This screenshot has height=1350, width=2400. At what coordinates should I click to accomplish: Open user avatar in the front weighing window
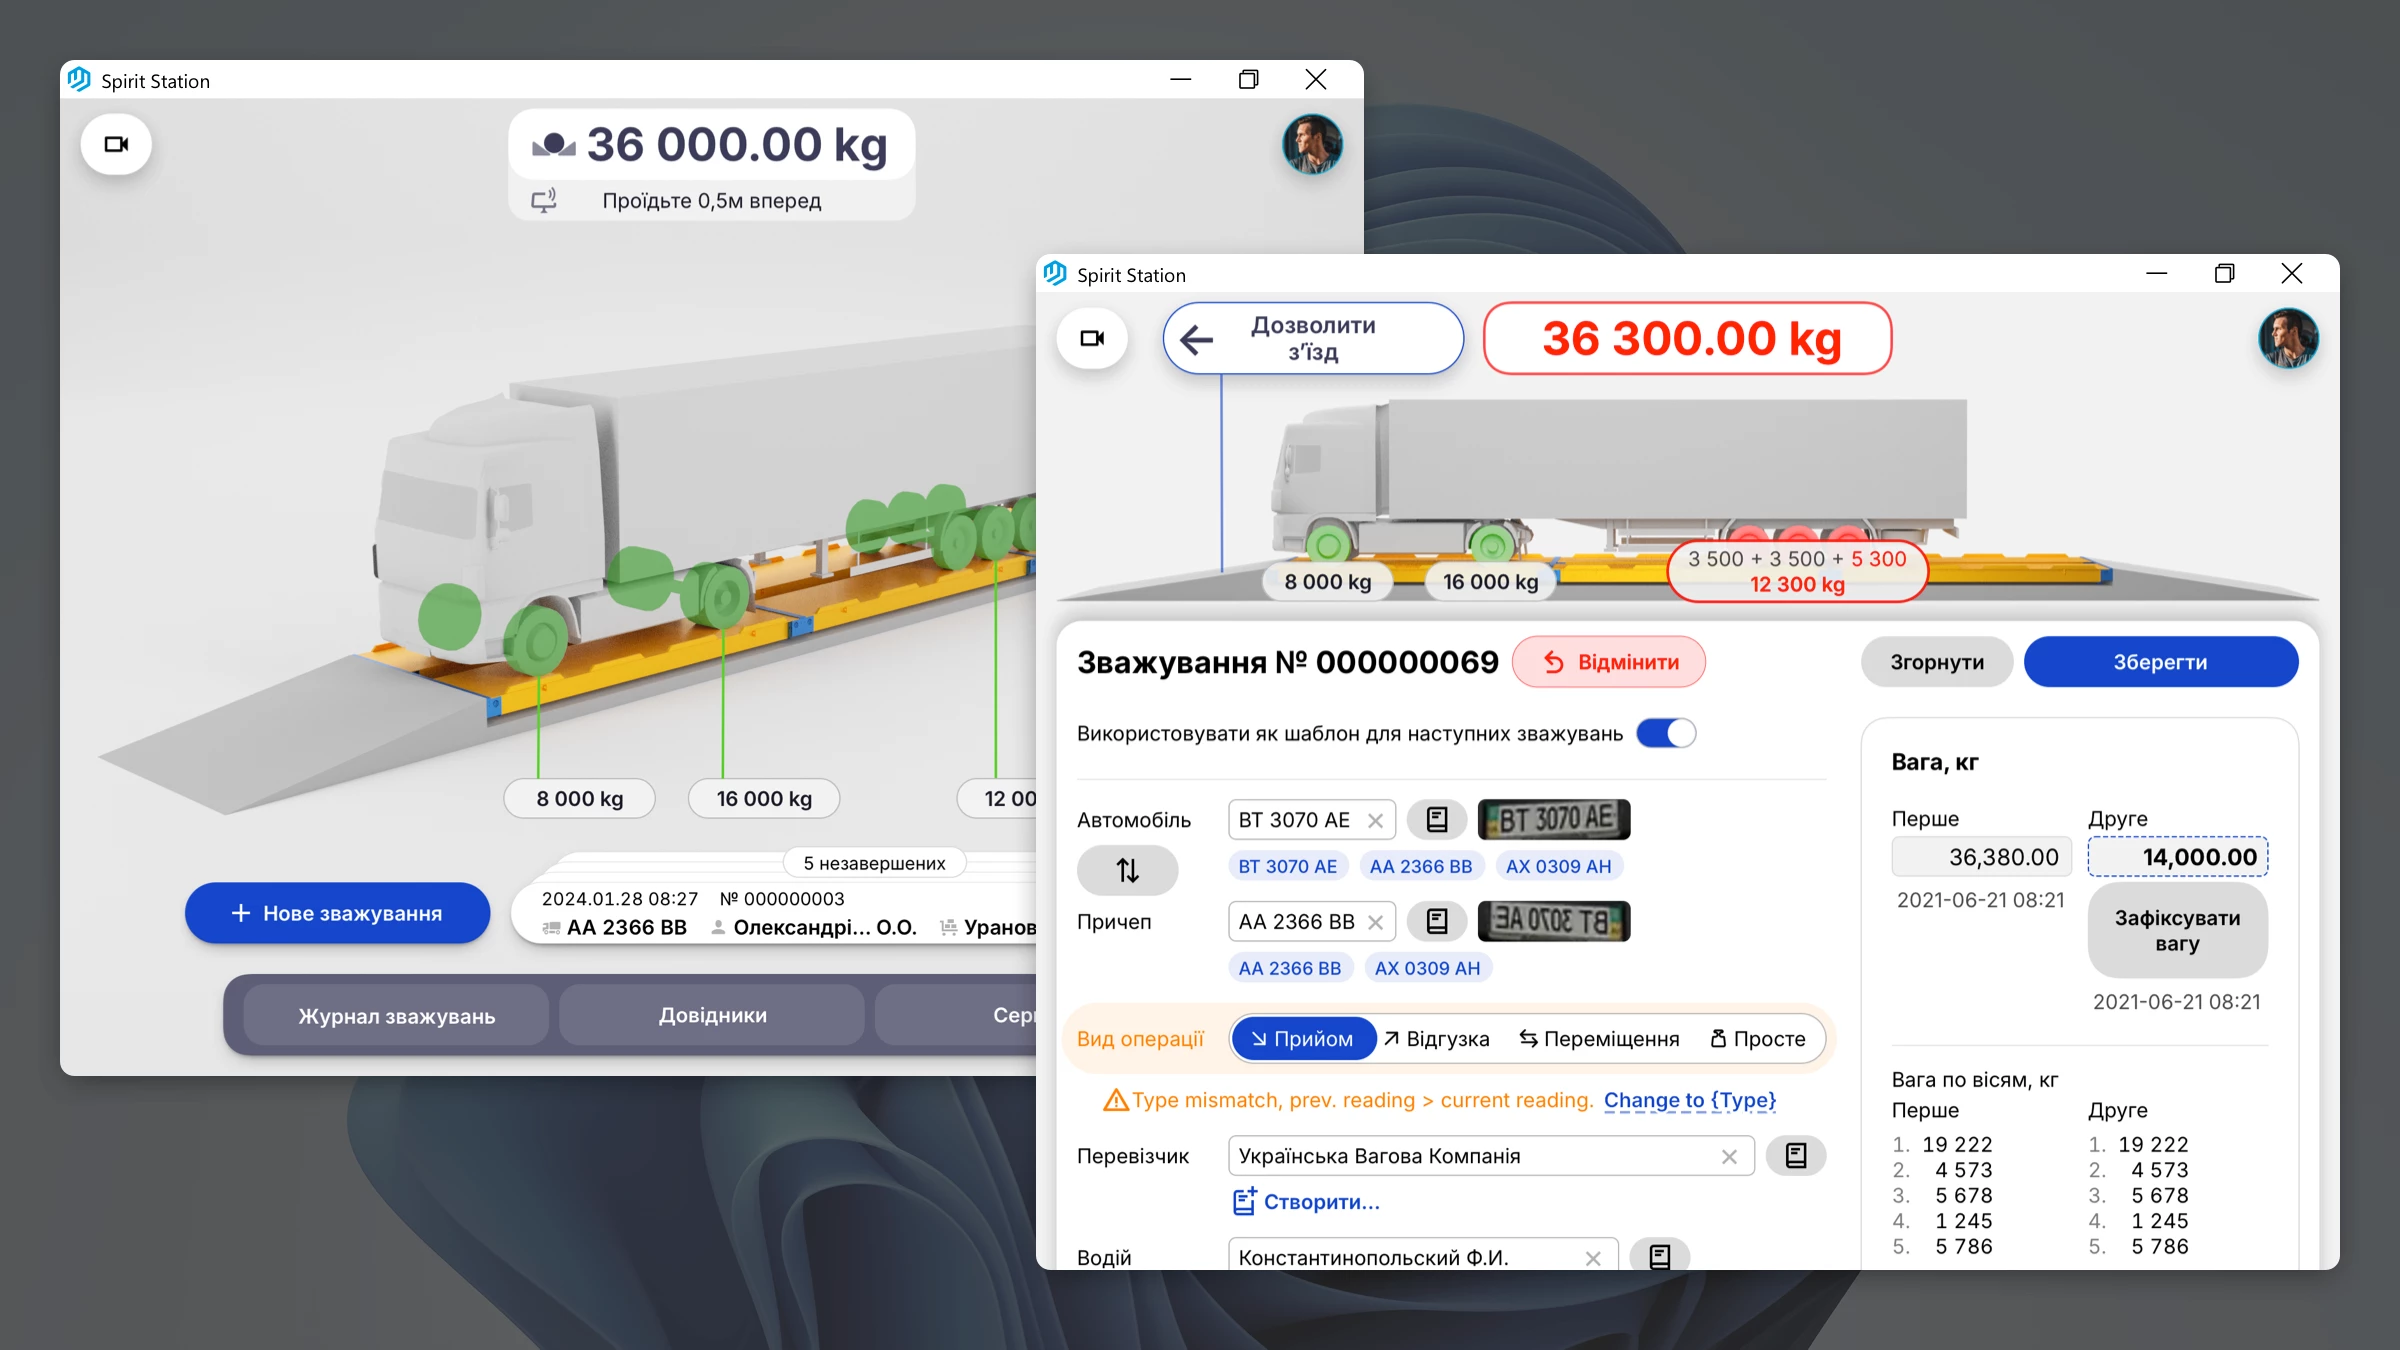(2288, 338)
